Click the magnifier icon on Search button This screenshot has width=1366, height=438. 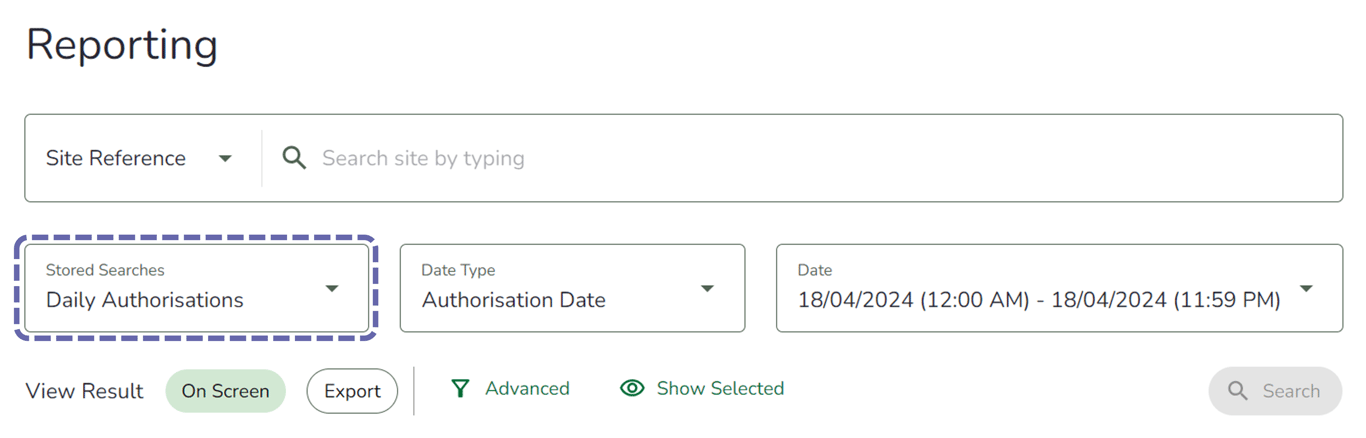1238,391
